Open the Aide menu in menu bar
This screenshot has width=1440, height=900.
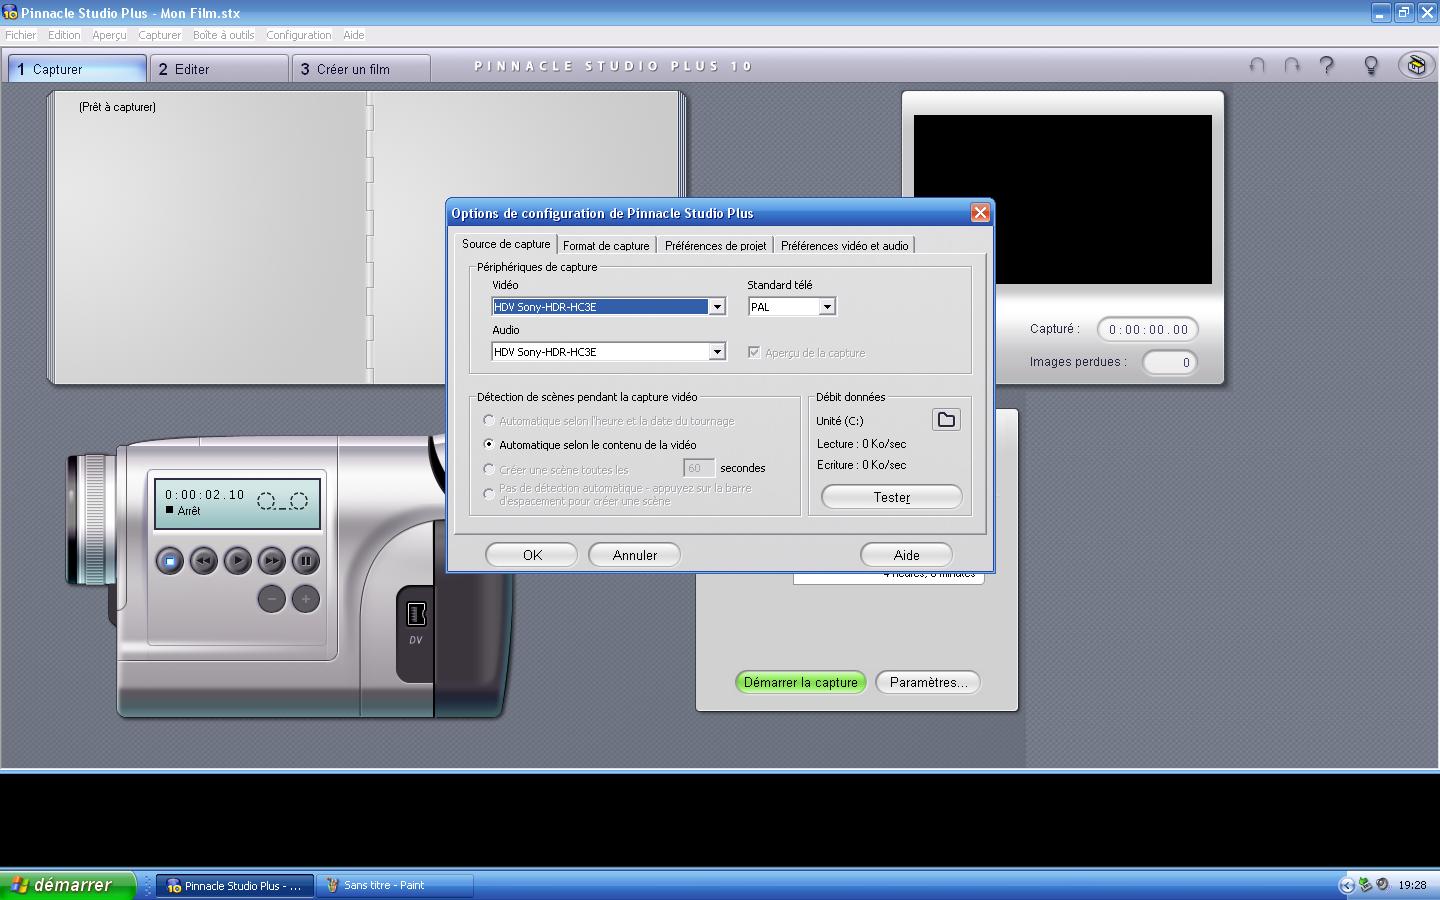(x=354, y=35)
